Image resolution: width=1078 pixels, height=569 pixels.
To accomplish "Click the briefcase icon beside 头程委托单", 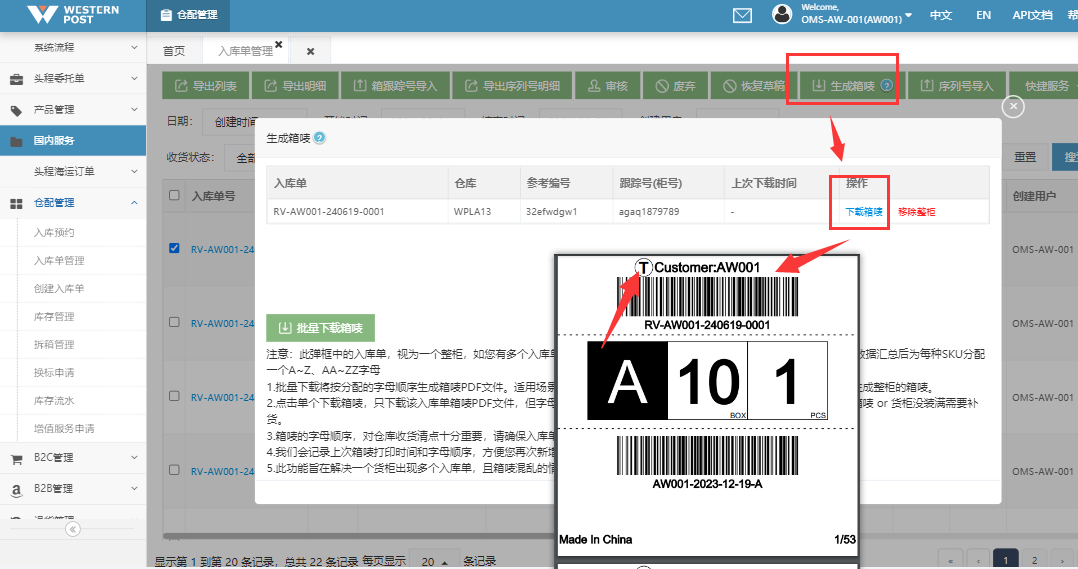I will (16, 79).
